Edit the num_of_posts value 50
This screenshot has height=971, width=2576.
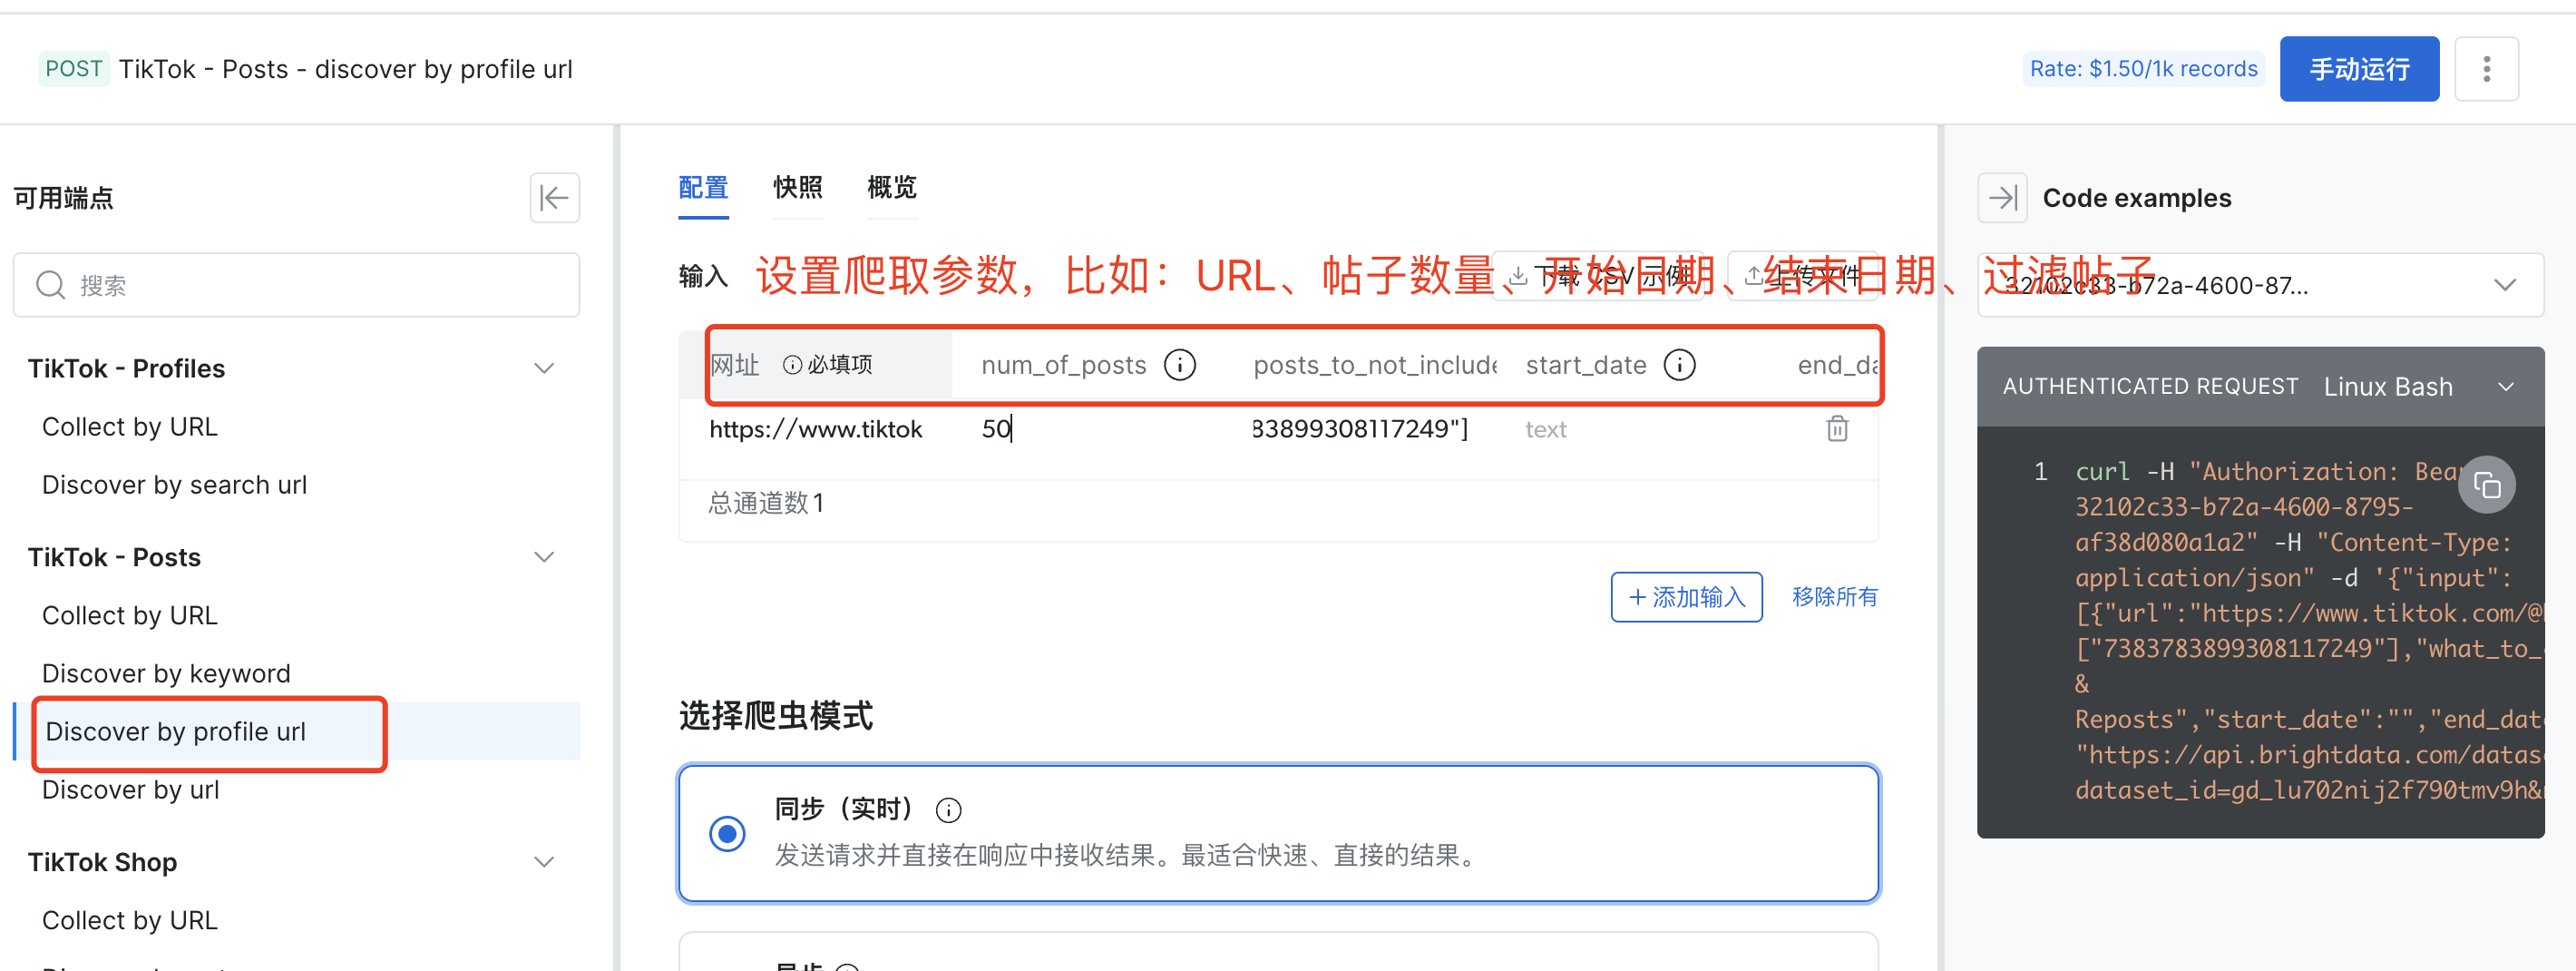996,429
